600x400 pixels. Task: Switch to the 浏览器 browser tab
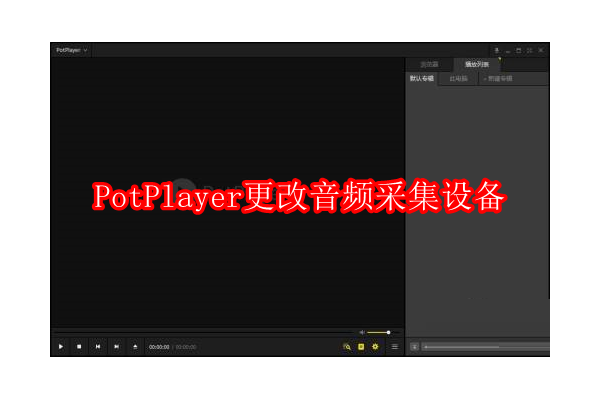[429, 65]
